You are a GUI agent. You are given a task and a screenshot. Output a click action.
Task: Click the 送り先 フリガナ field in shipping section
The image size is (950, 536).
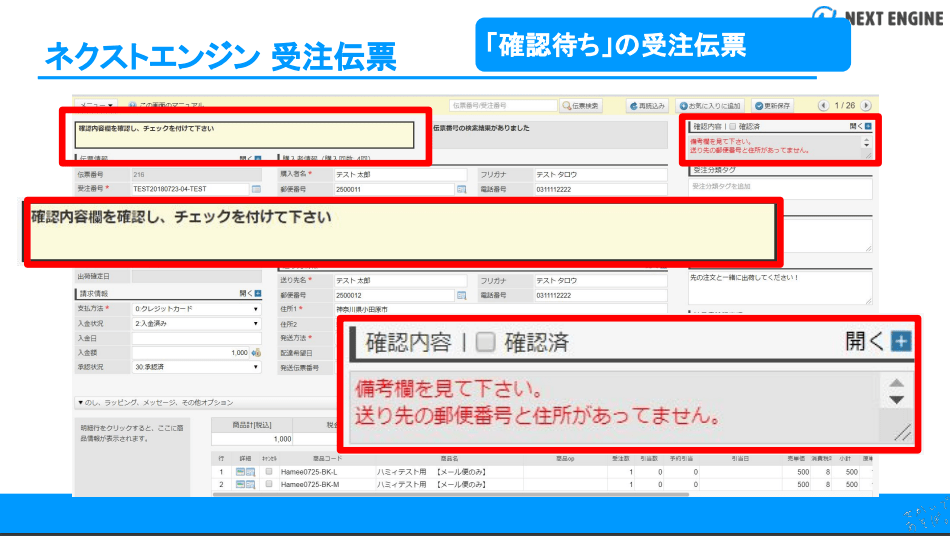pos(600,280)
